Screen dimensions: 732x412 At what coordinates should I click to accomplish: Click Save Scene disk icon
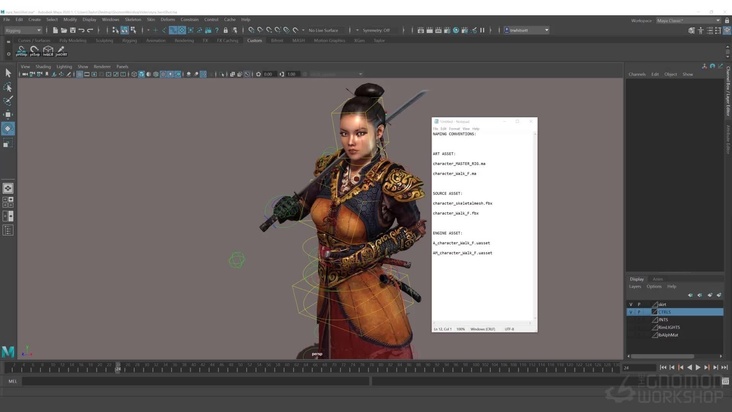coord(73,30)
